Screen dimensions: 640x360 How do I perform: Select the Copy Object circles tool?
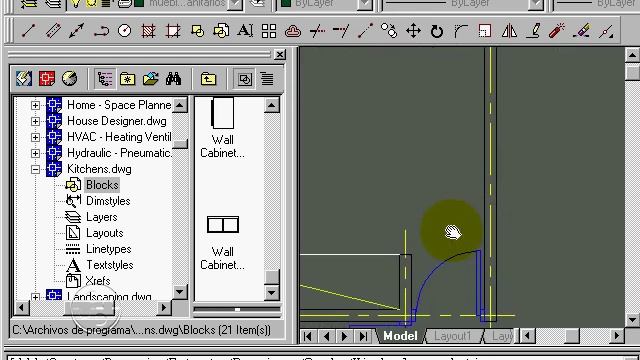[389, 31]
